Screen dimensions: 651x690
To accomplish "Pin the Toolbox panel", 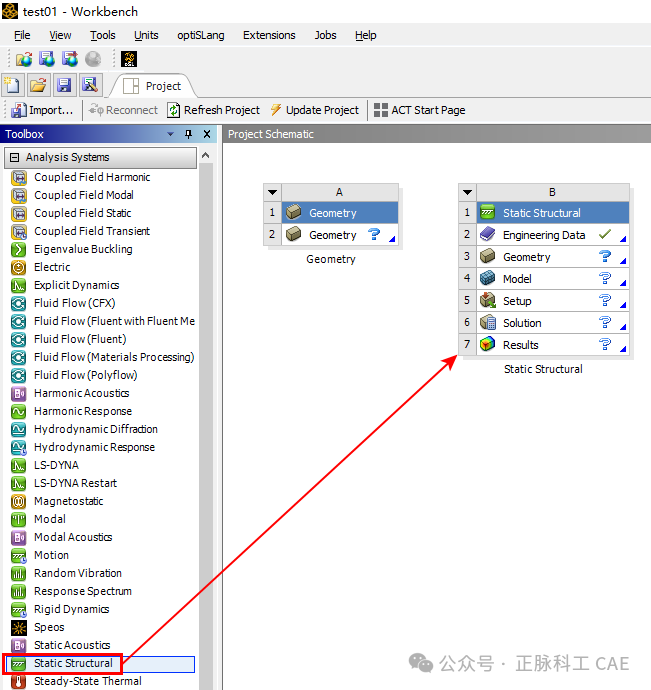I will 188,134.
